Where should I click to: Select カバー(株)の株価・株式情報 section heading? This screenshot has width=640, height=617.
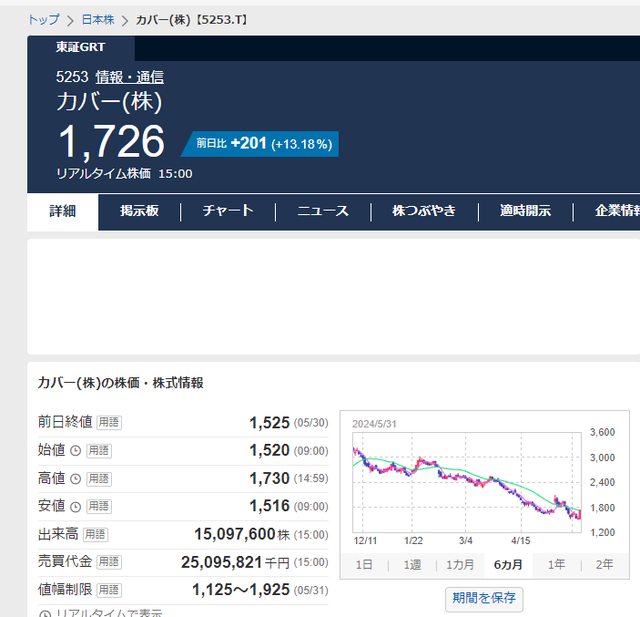tap(120, 383)
